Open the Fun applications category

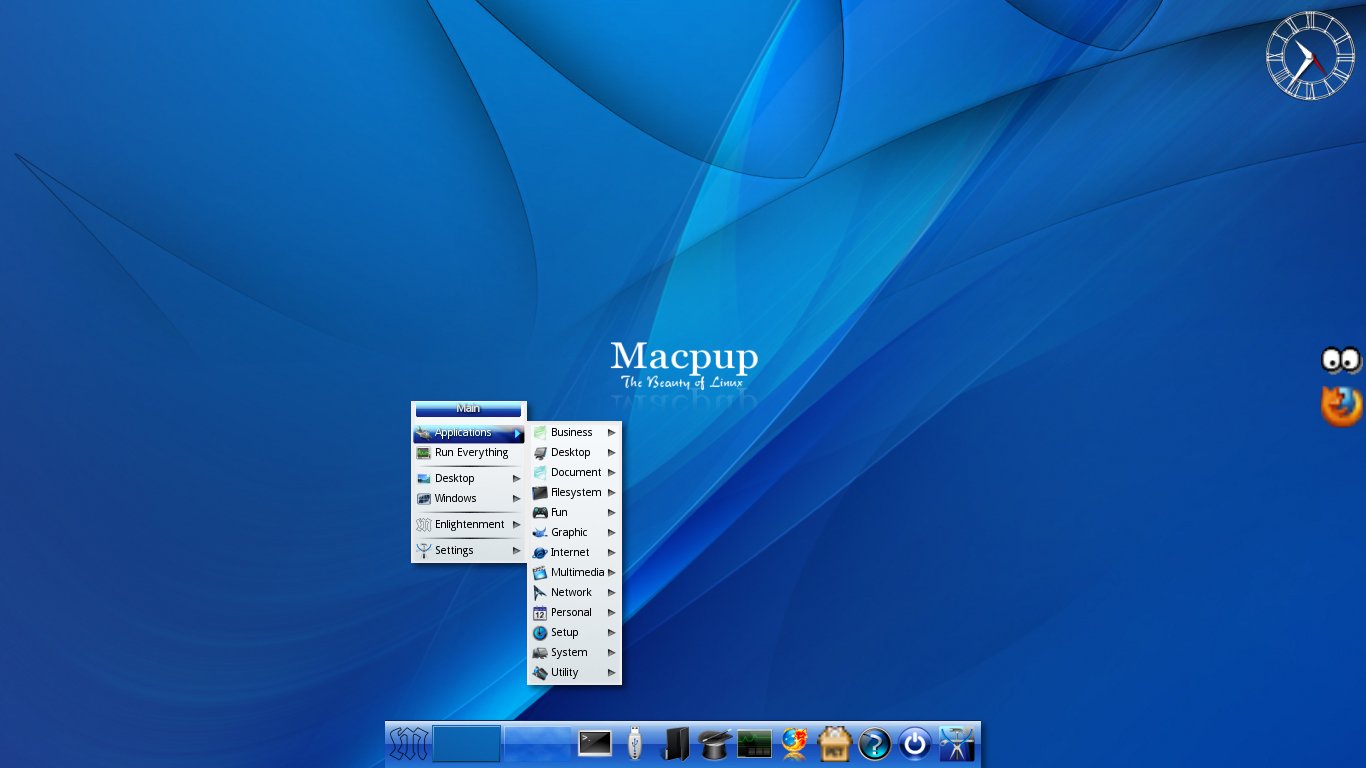click(575, 513)
